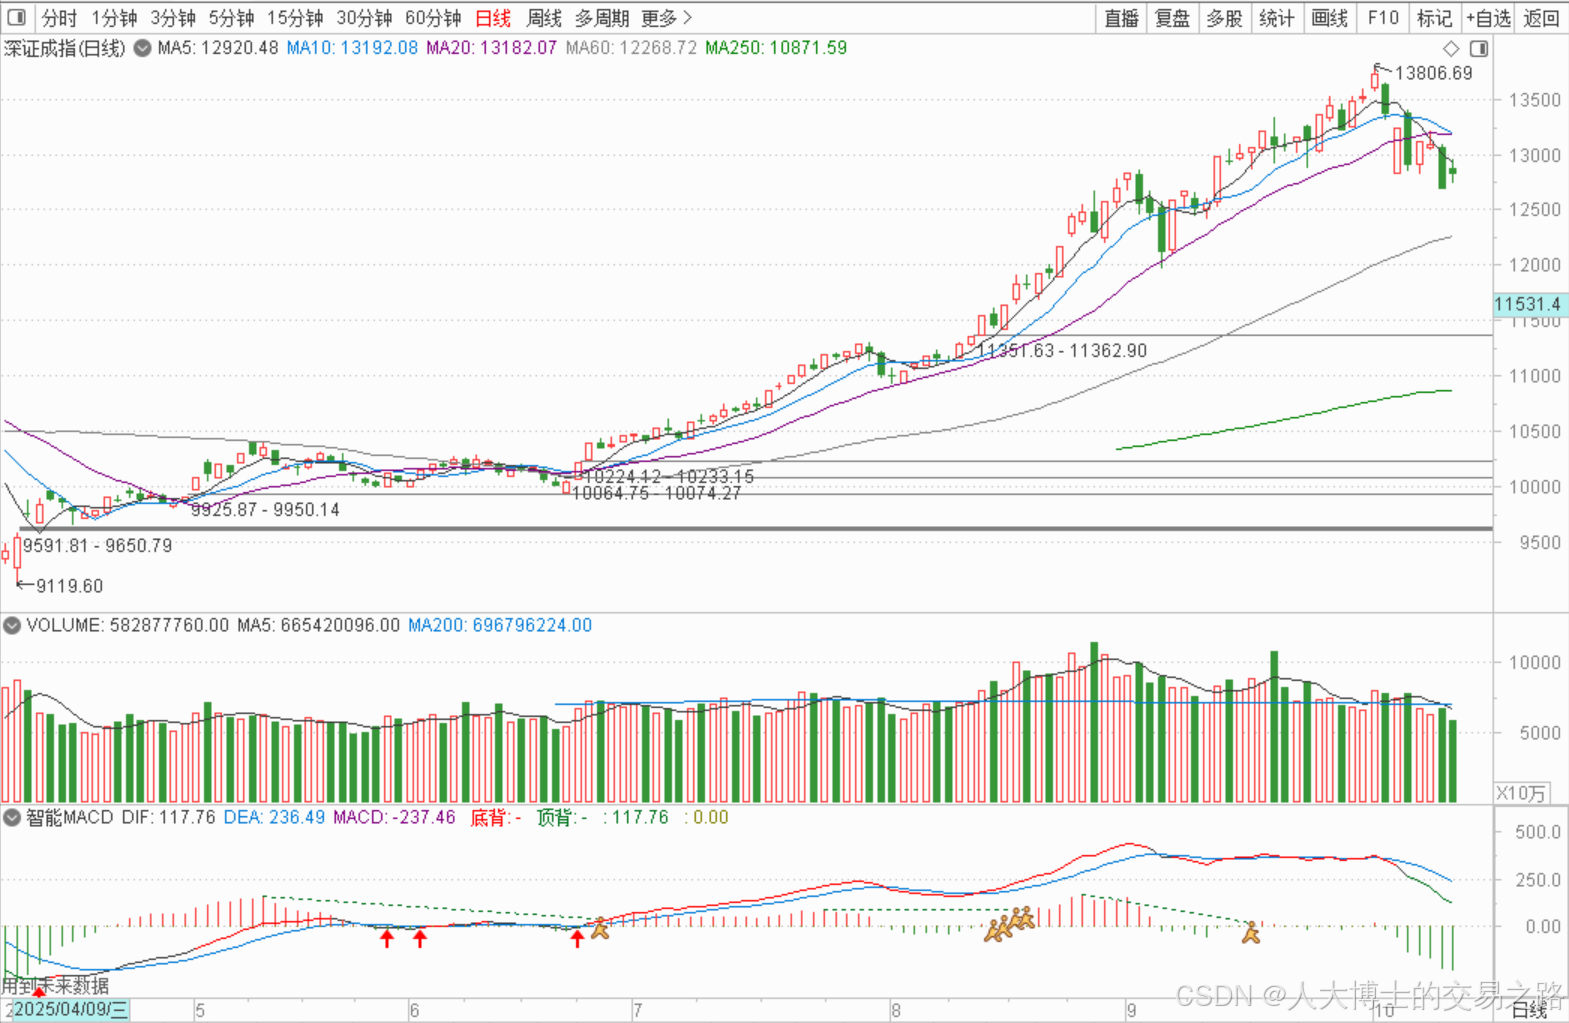Switch to the 日线 daily chart

(x=493, y=18)
